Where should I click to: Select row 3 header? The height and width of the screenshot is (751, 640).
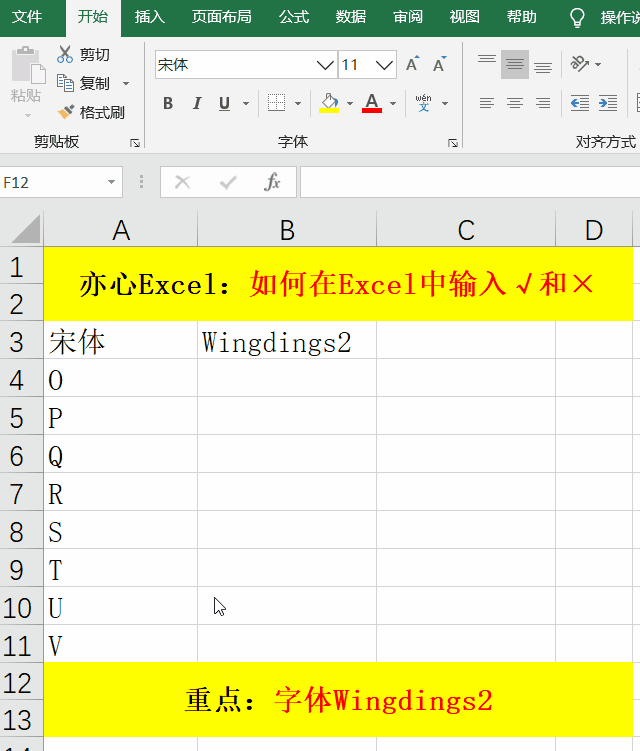tap(22, 341)
